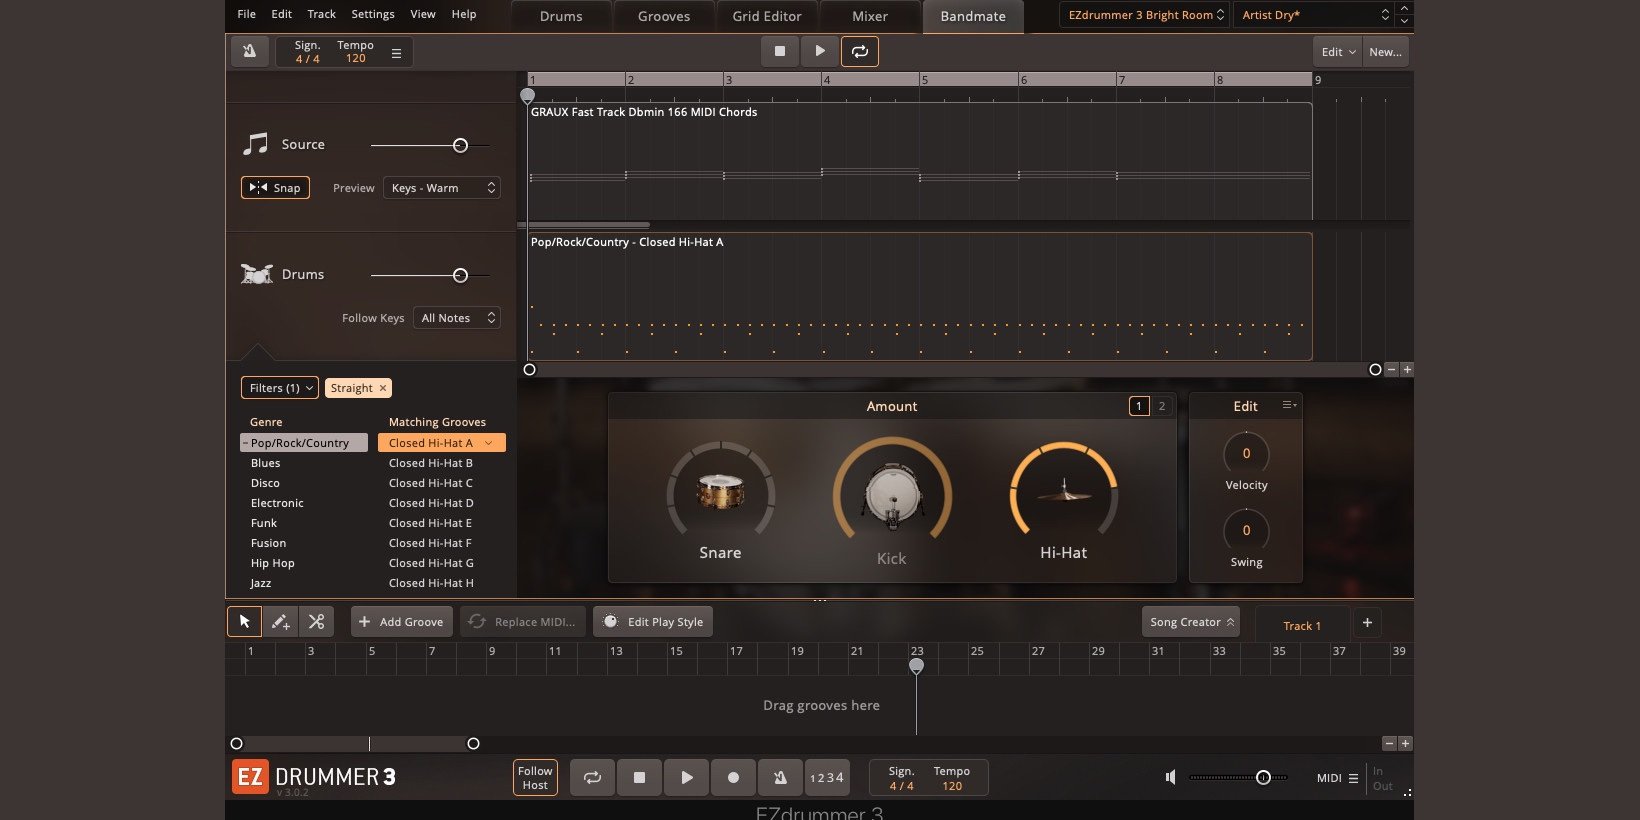
Task: Toggle the Snap button
Action: (x=275, y=188)
